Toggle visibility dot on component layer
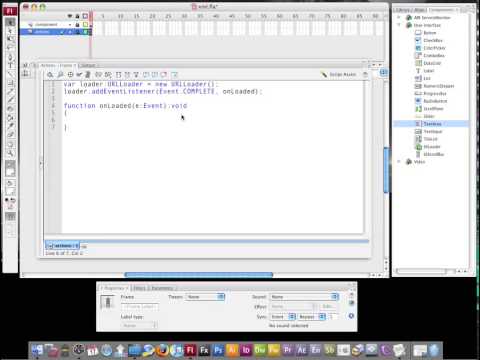Image resolution: width=480 pixels, height=360 pixels. point(70,25)
